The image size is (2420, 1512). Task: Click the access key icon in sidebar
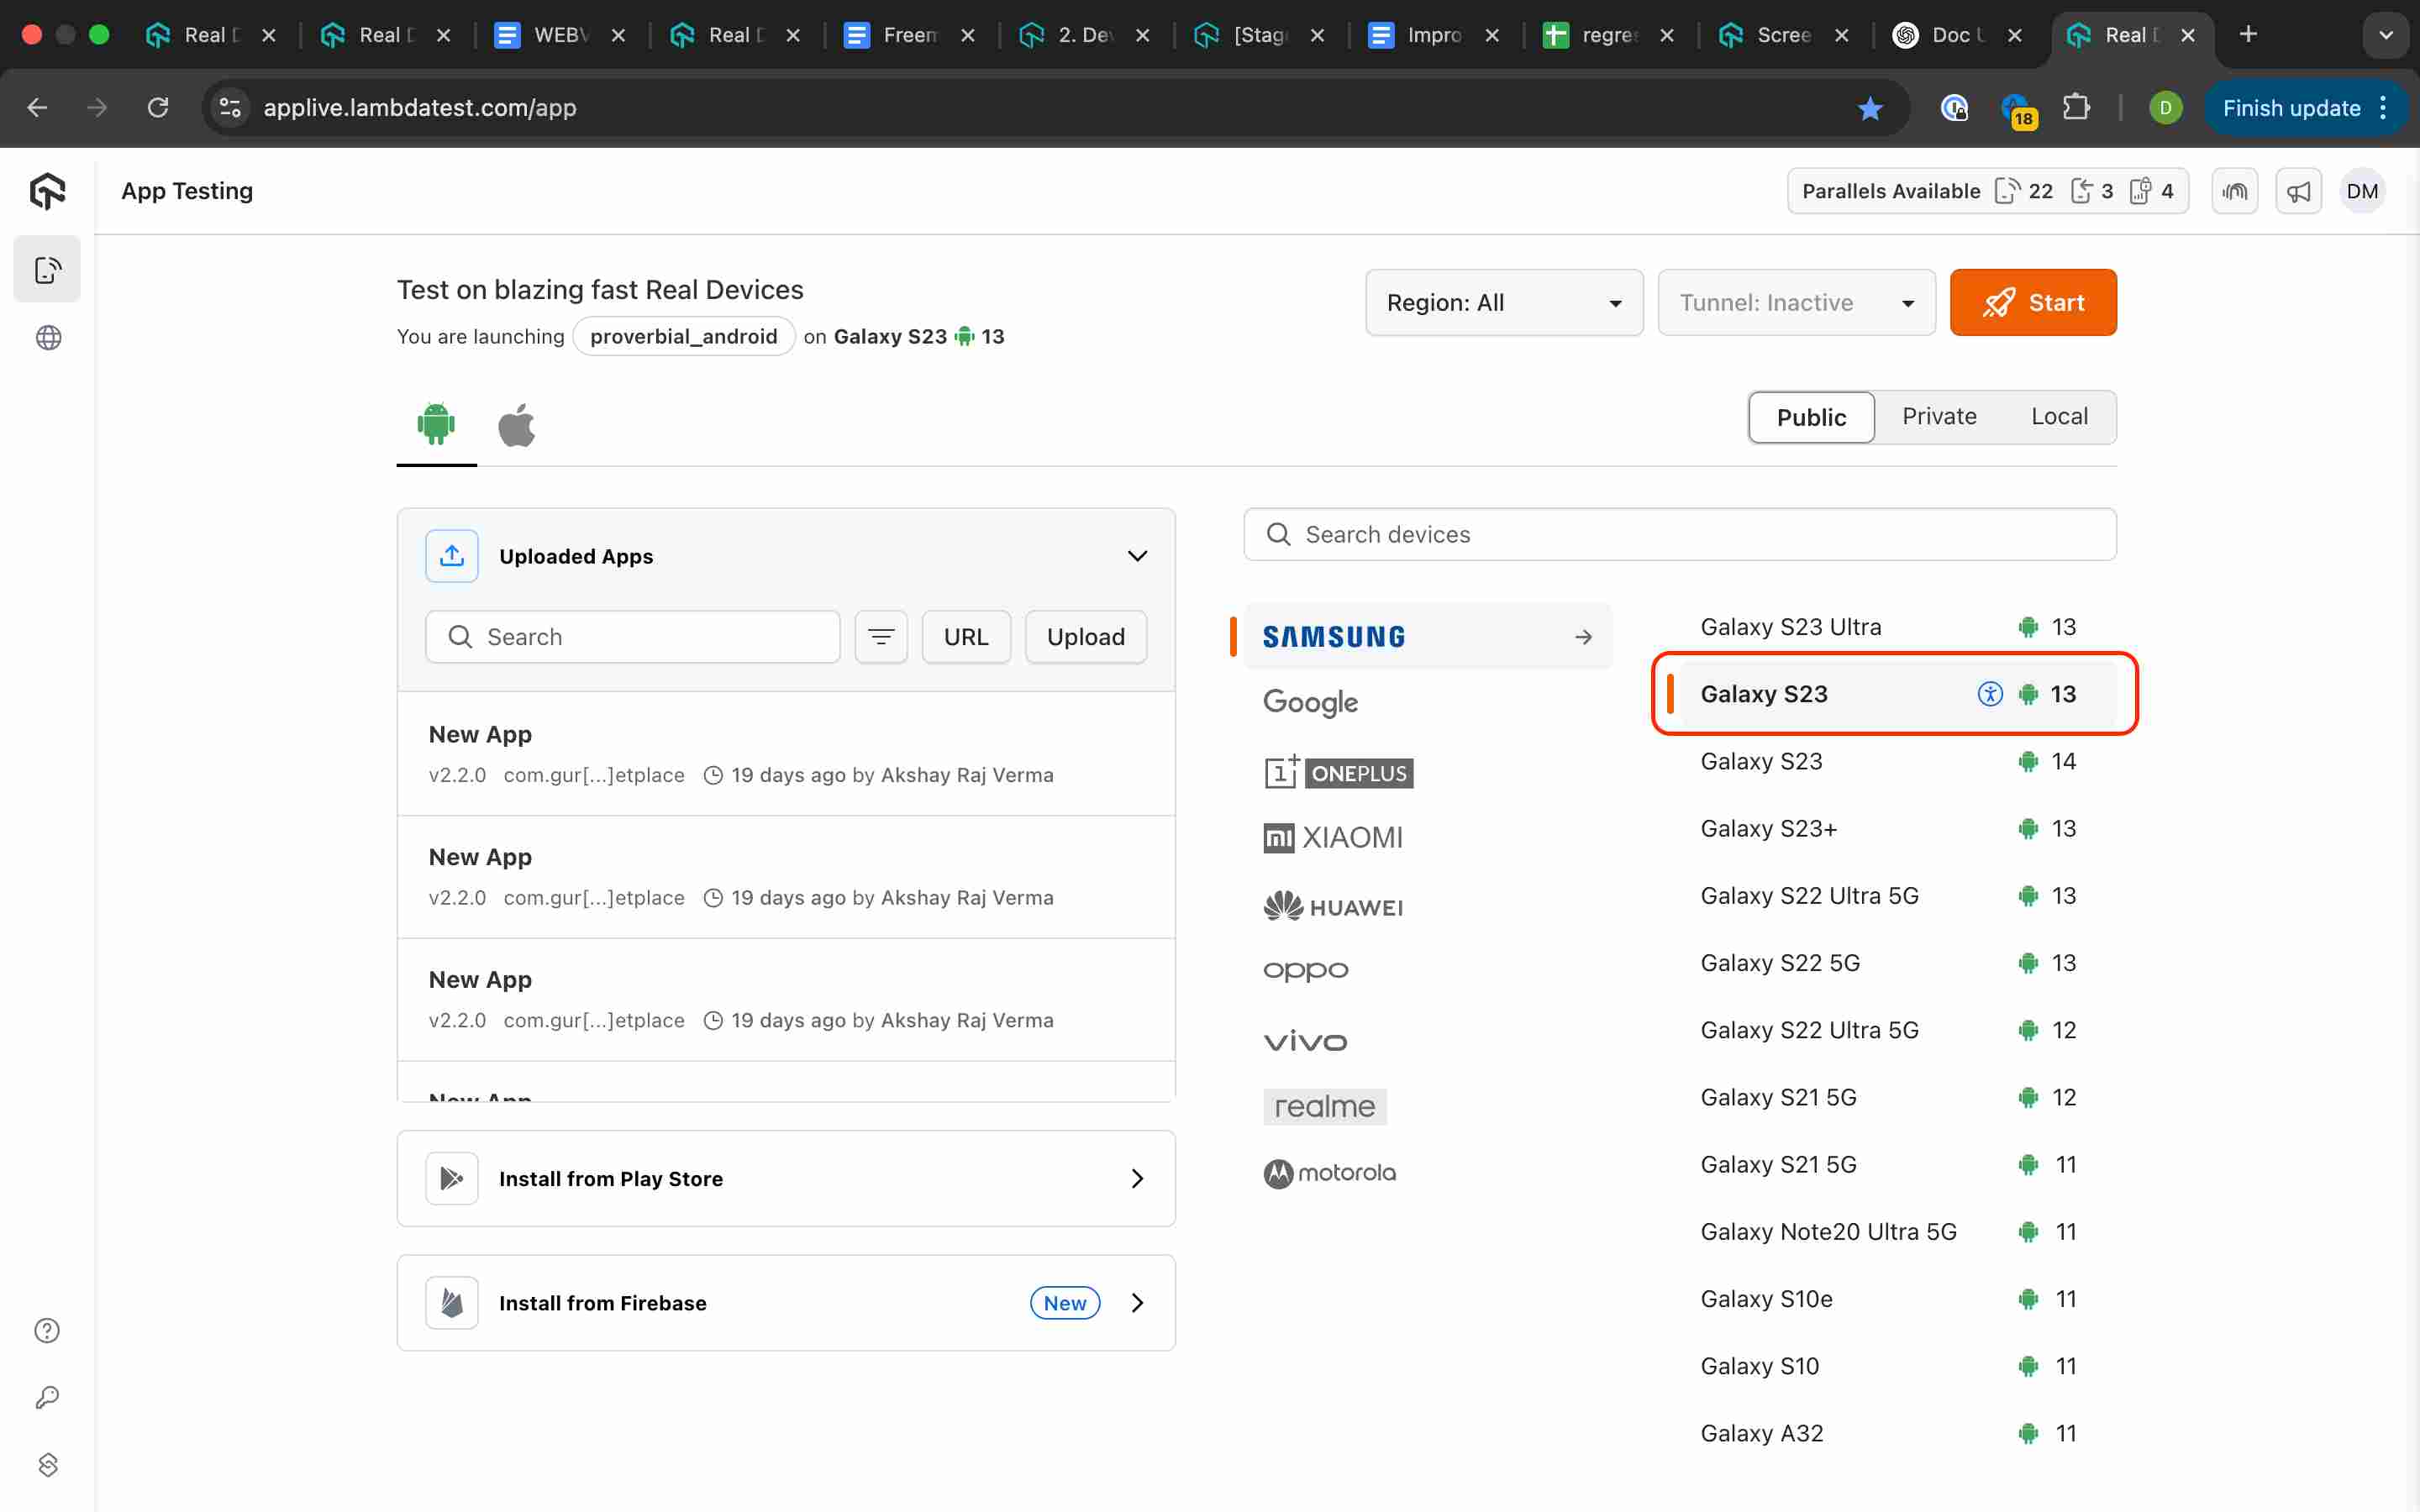48,1397
